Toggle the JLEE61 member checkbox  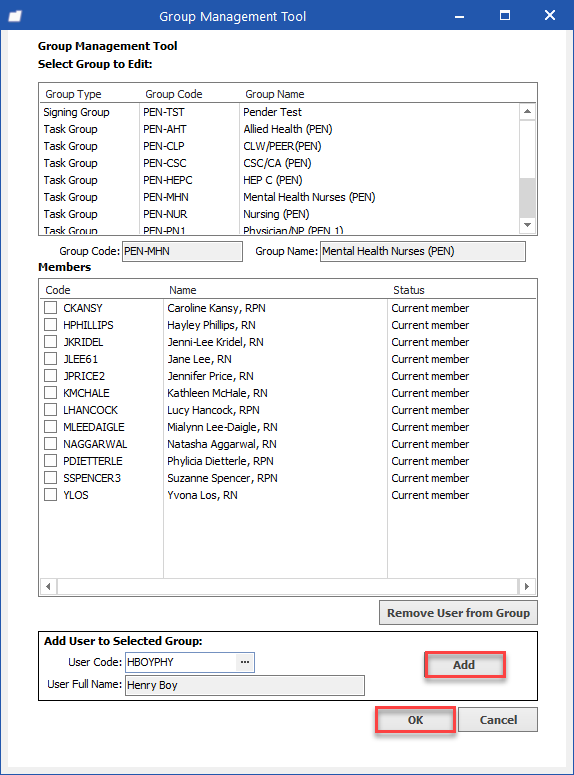point(50,359)
